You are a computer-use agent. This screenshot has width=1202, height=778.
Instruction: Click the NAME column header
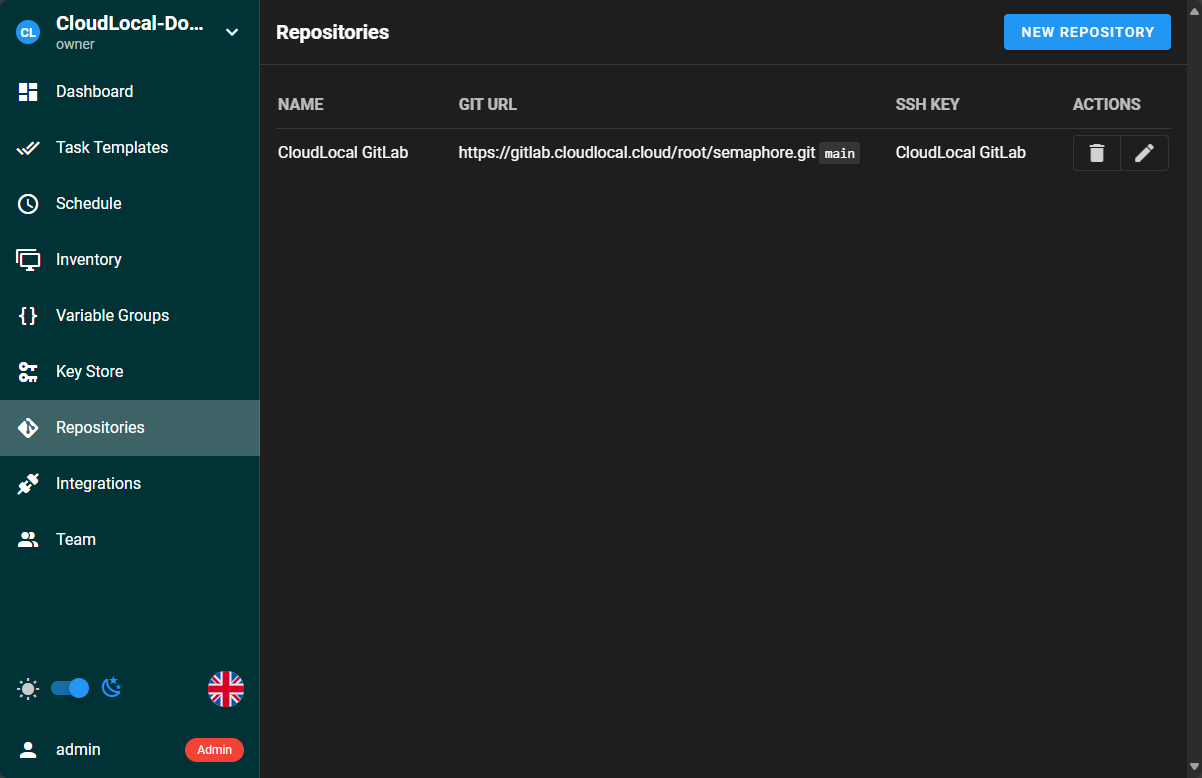click(x=301, y=104)
